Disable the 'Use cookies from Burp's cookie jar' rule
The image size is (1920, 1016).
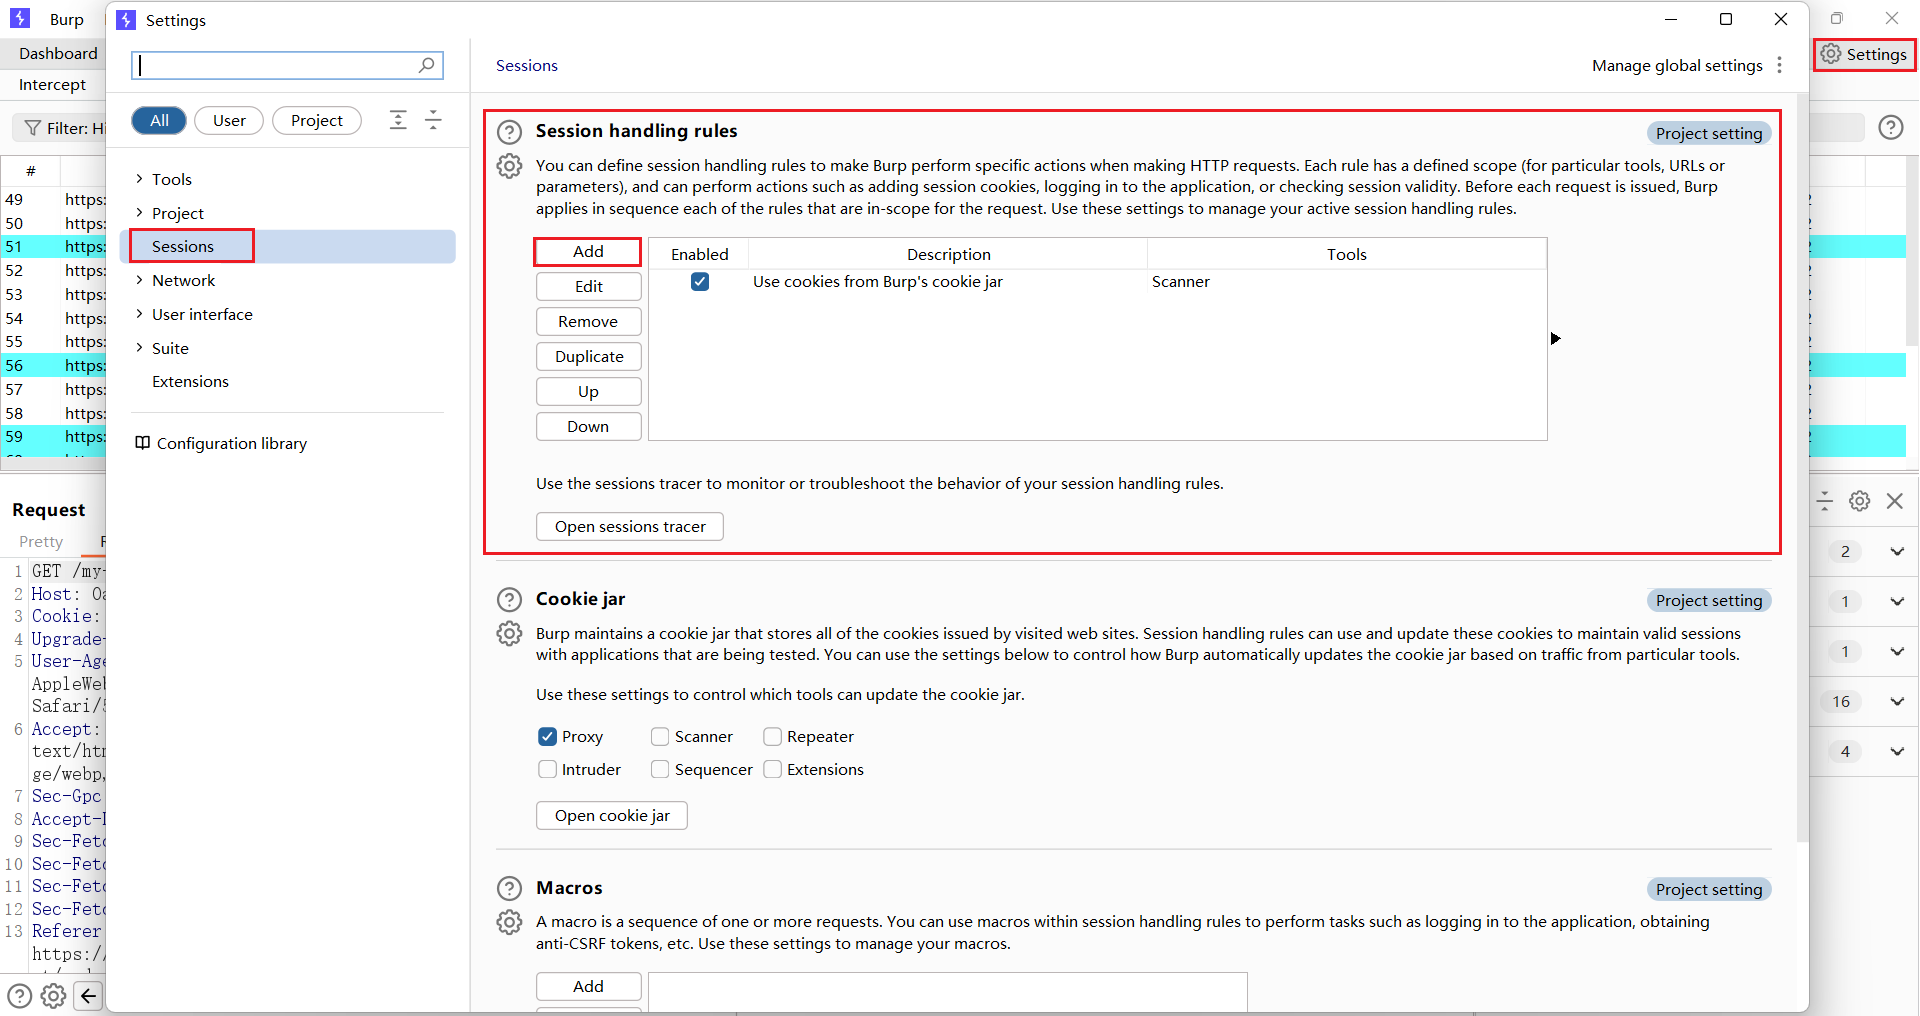(700, 282)
